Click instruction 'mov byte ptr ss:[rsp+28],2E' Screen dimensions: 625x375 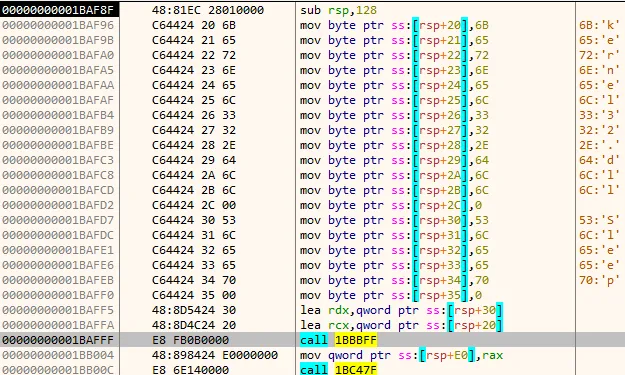coord(394,145)
